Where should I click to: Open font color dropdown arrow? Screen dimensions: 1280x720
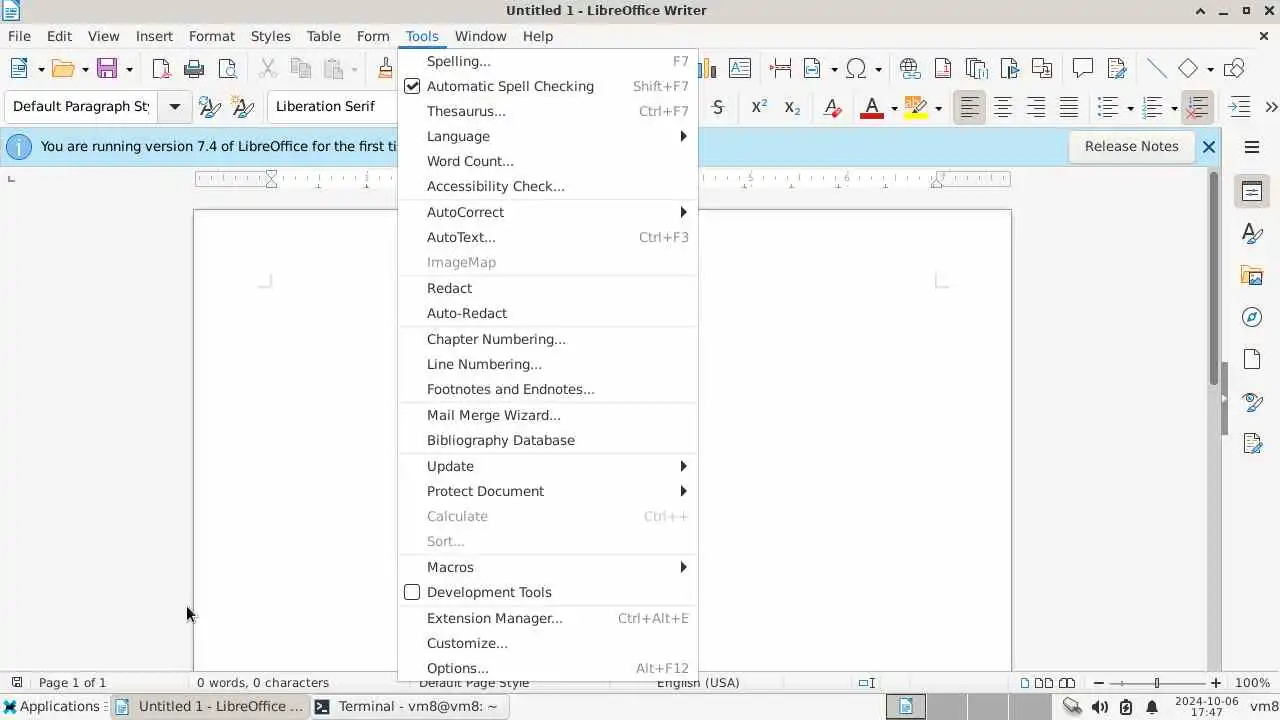pyautogui.click(x=893, y=107)
